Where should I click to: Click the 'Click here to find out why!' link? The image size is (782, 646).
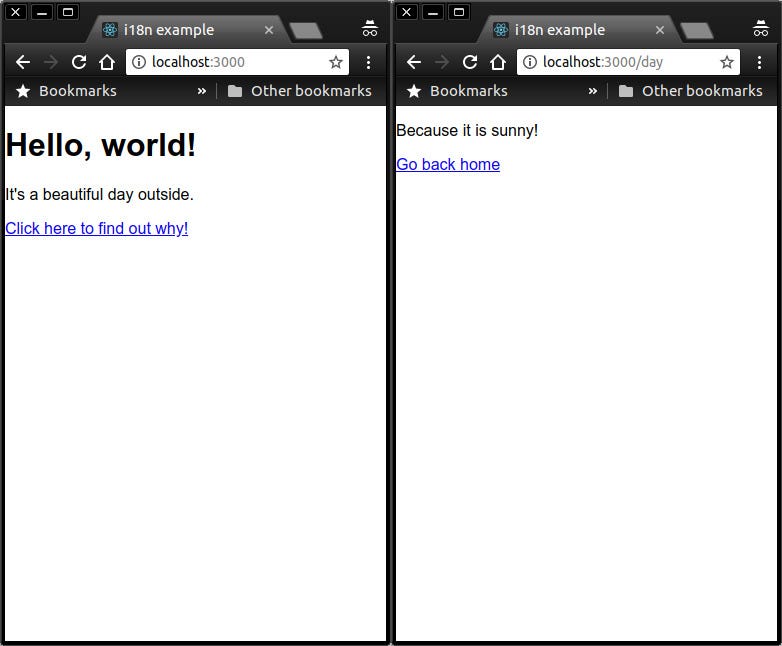tap(97, 228)
